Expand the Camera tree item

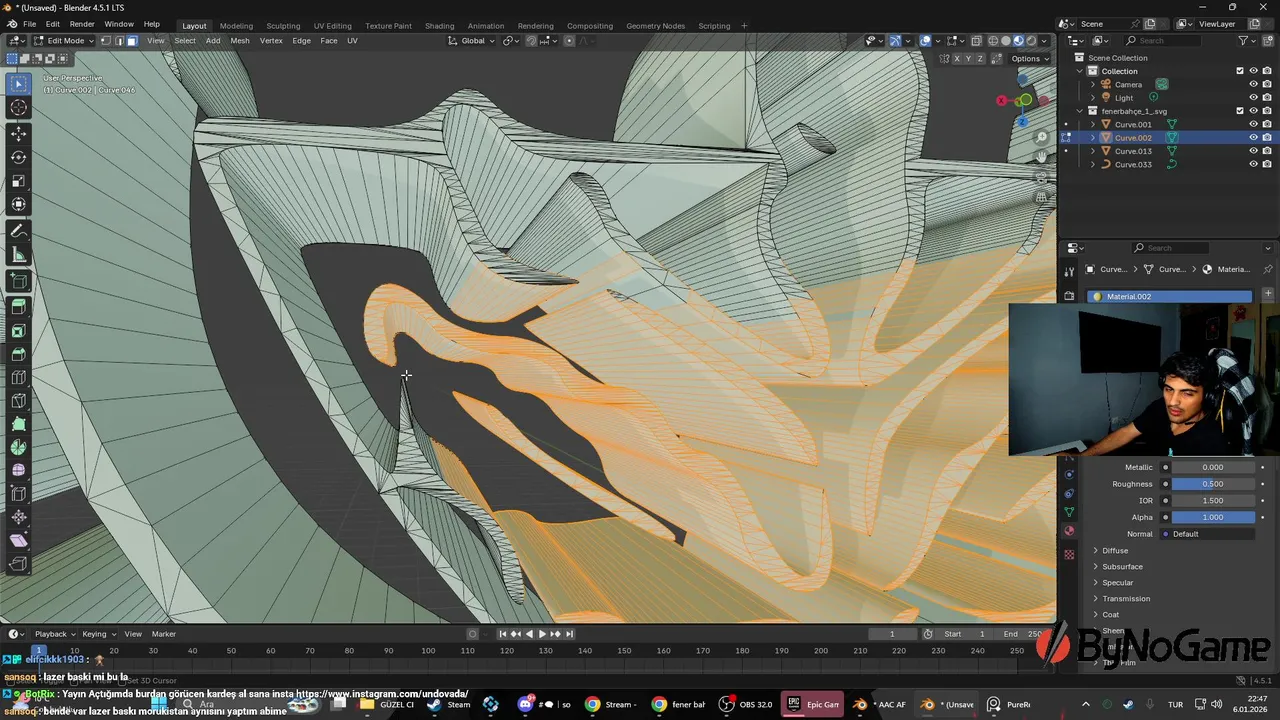tap(1093, 84)
